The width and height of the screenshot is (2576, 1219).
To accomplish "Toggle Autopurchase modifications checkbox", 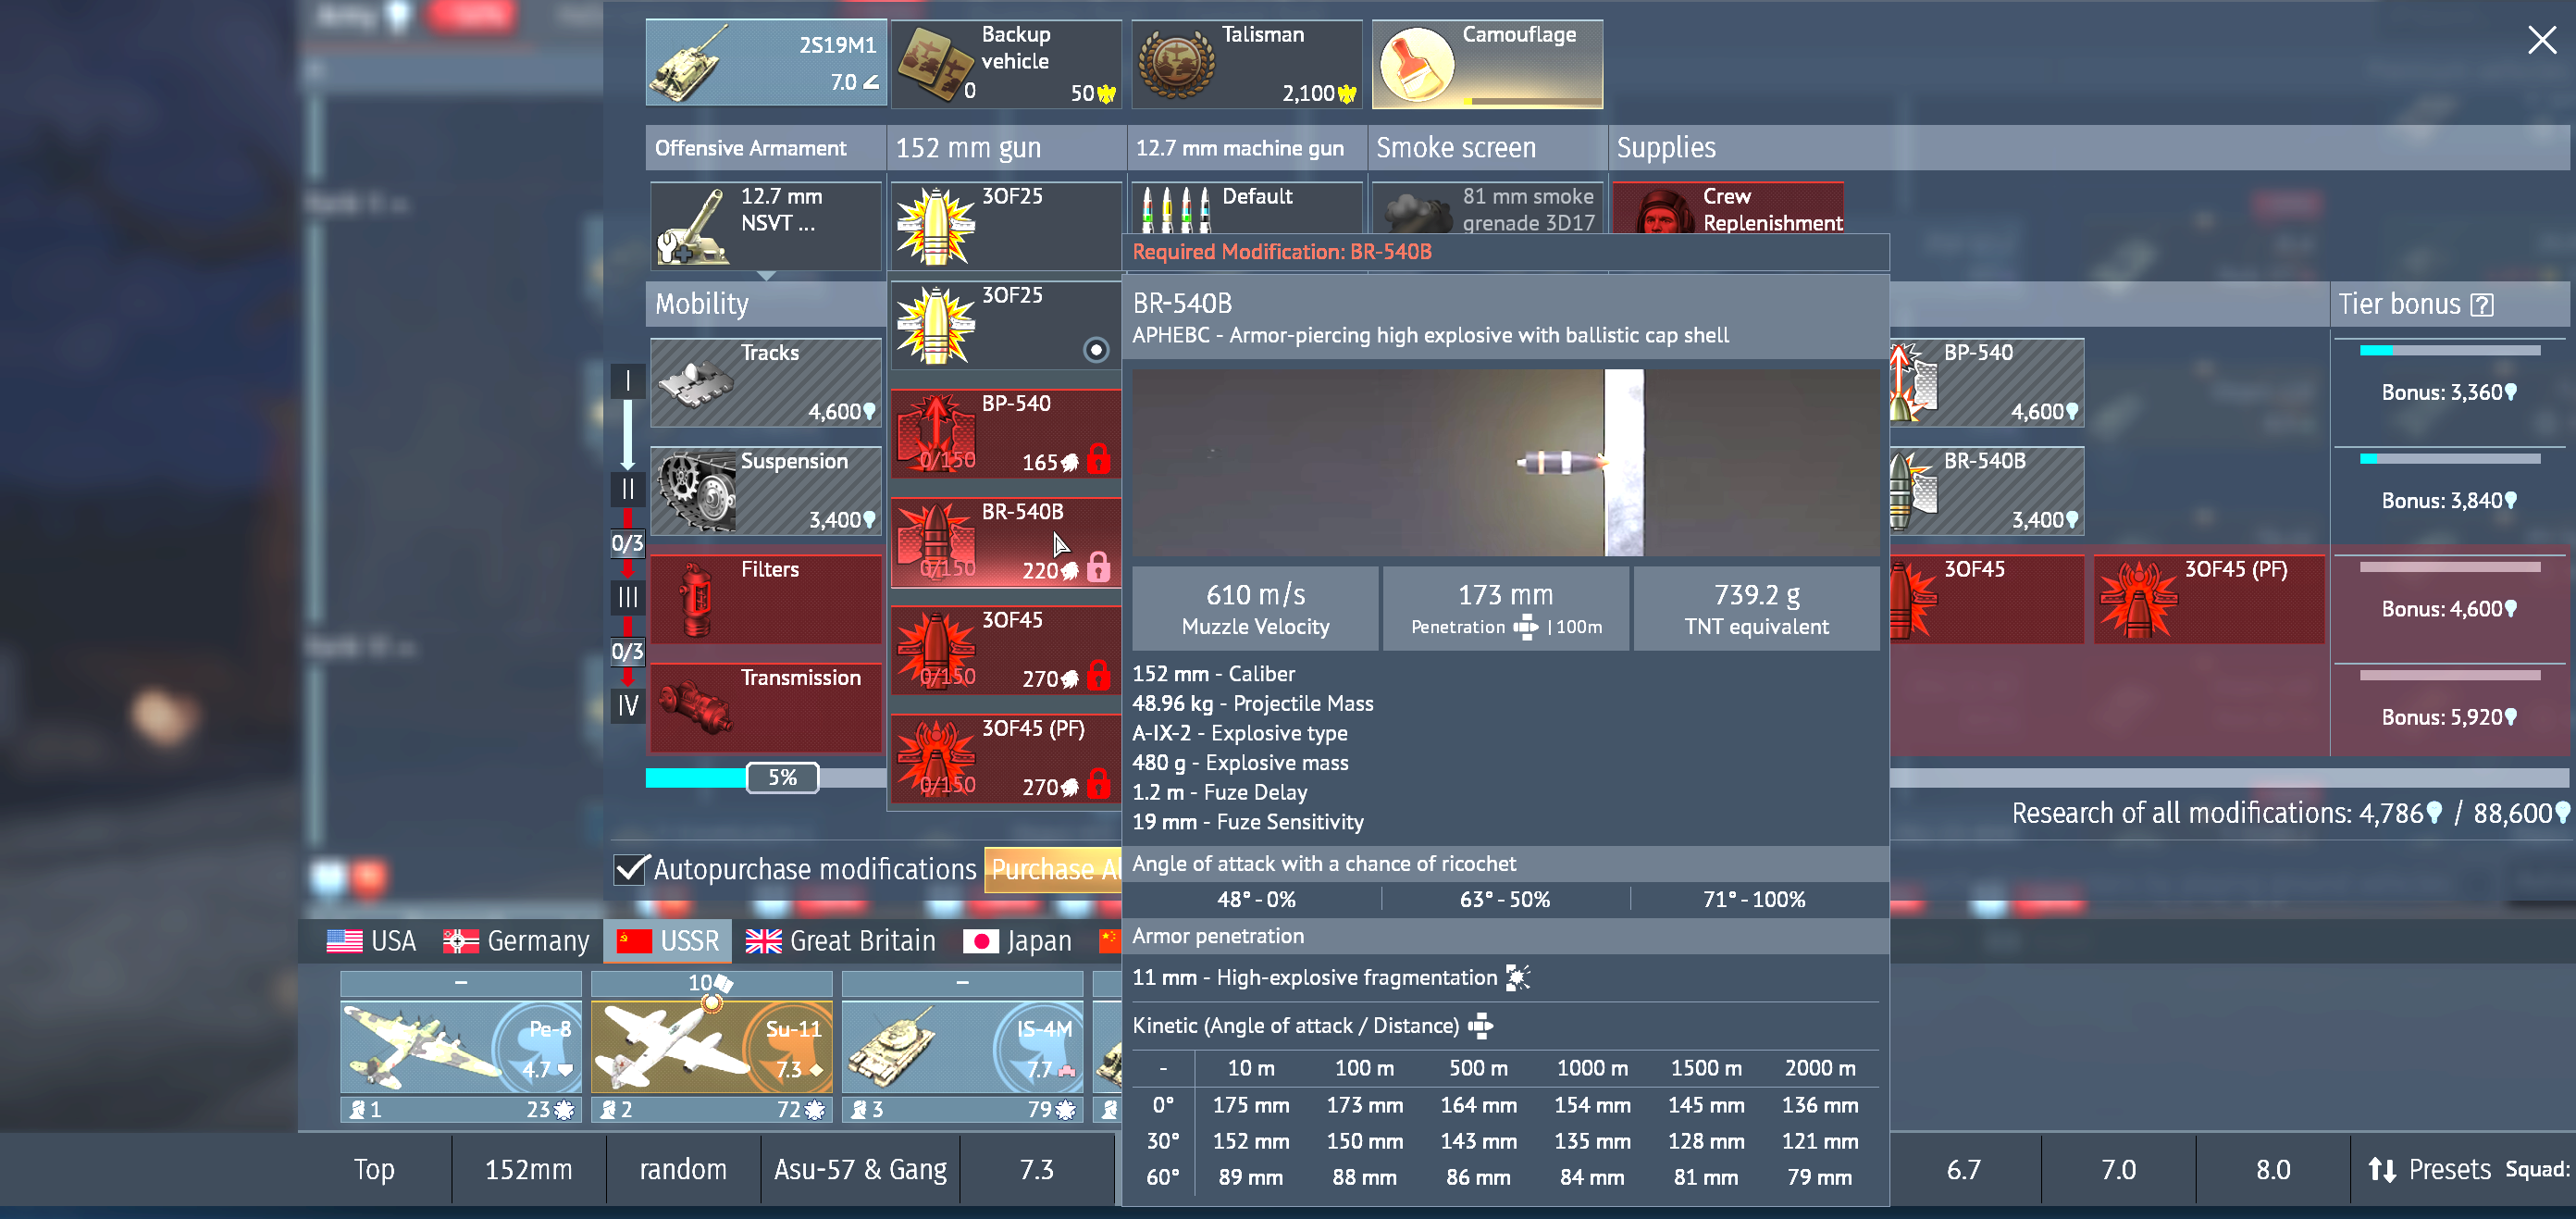I will coord(630,868).
